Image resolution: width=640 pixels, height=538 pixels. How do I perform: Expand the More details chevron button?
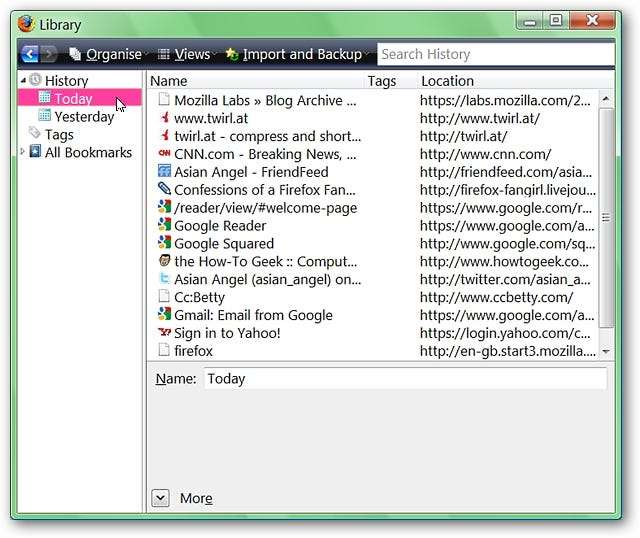click(160, 498)
